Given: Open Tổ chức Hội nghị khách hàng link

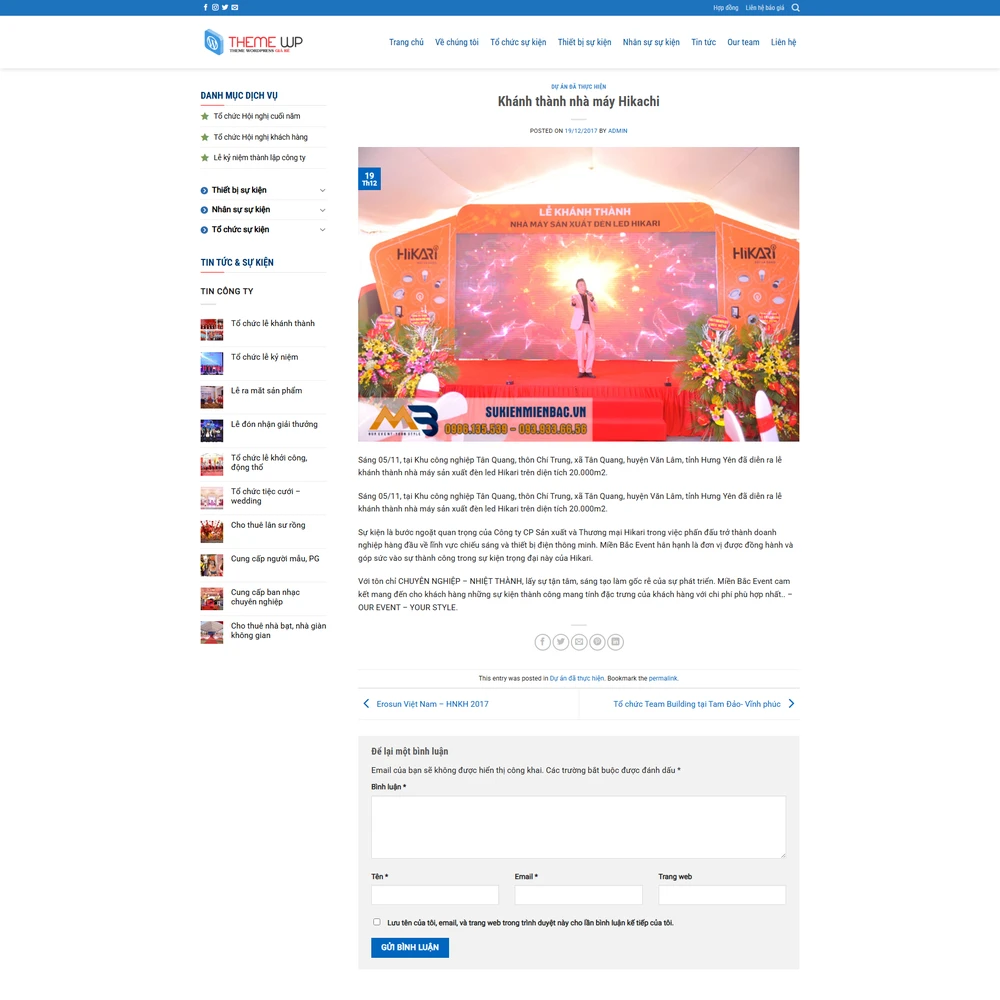Looking at the screenshot, I should tap(260, 137).
